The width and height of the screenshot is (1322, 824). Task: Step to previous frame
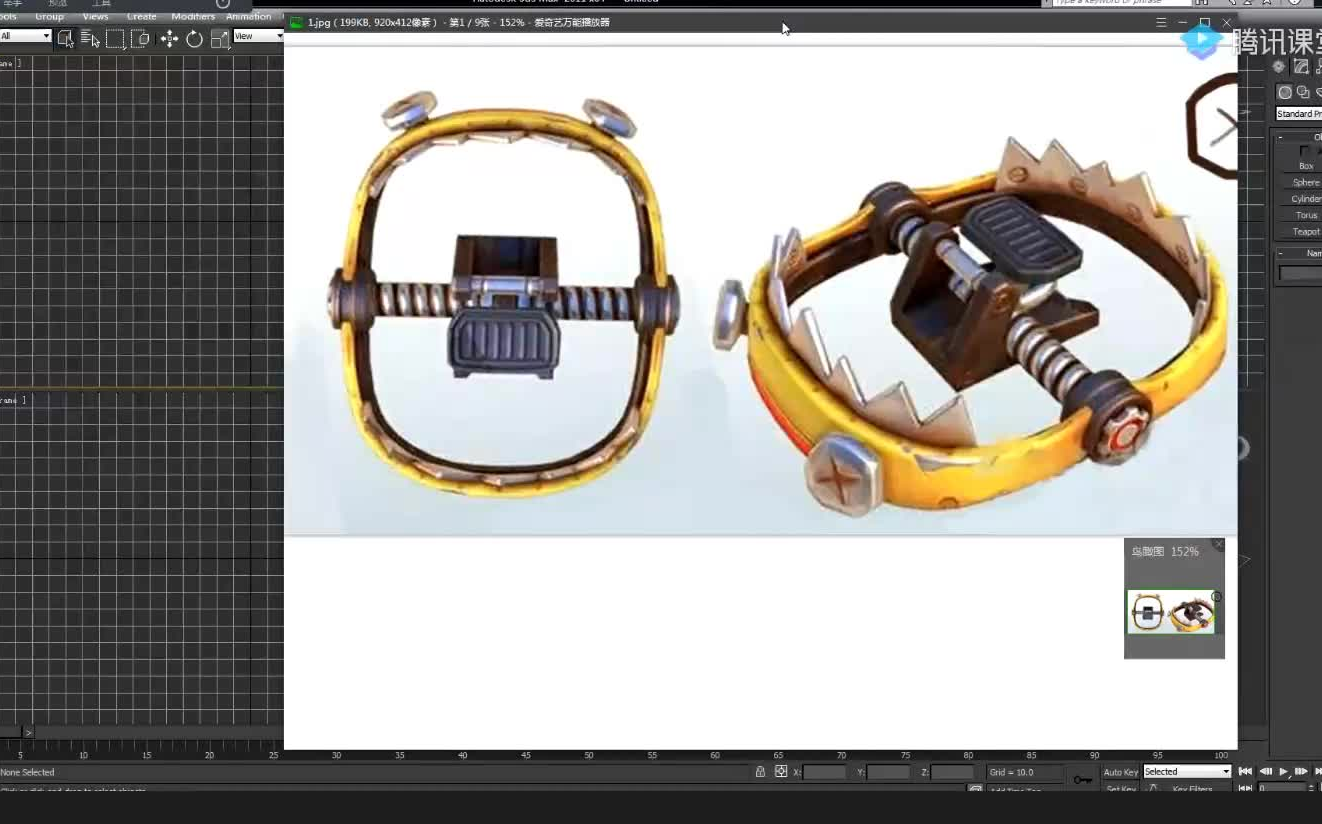1265,771
